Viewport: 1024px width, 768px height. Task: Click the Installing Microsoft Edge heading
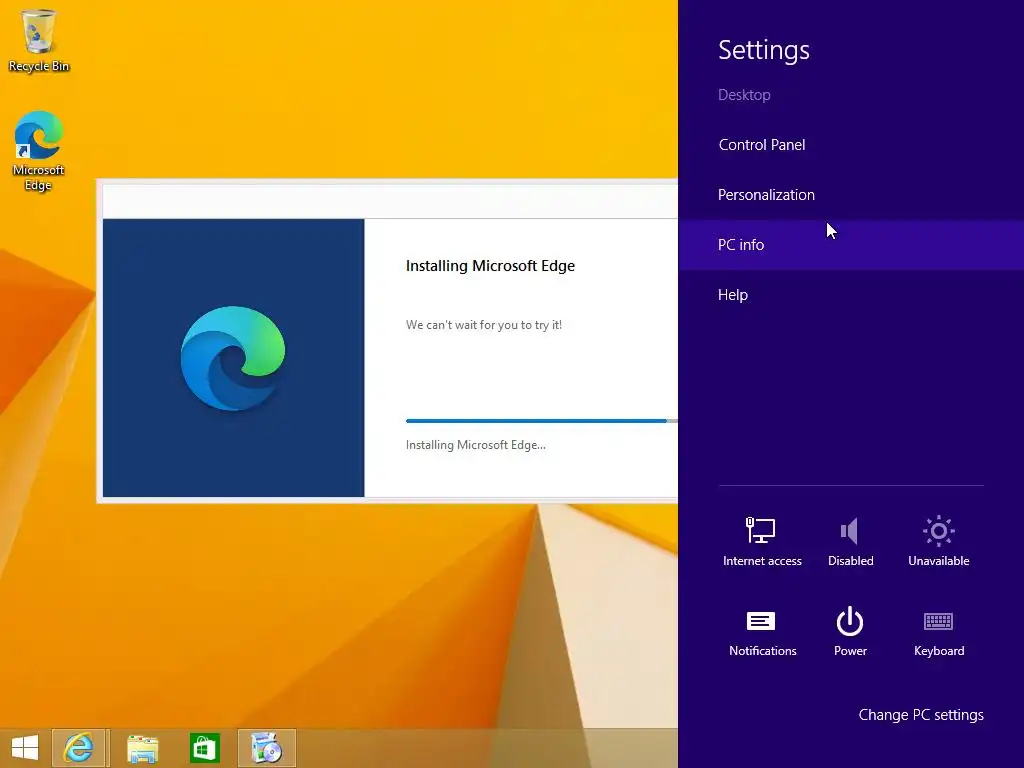point(490,266)
